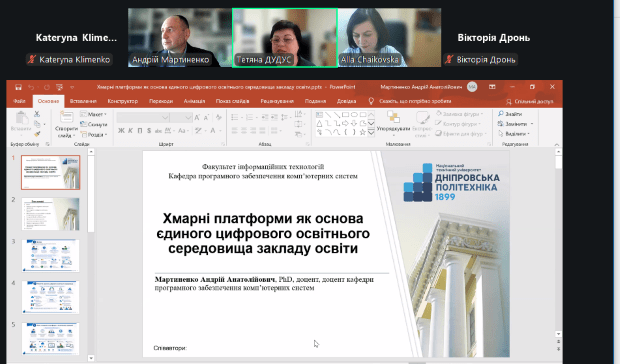
Task: Toggle Italic (К) formatting
Action: coord(130,130)
